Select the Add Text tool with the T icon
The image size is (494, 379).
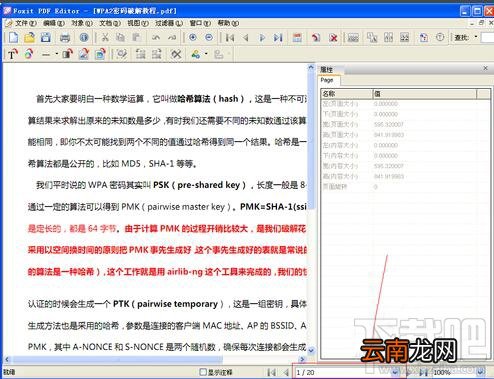click(12, 54)
